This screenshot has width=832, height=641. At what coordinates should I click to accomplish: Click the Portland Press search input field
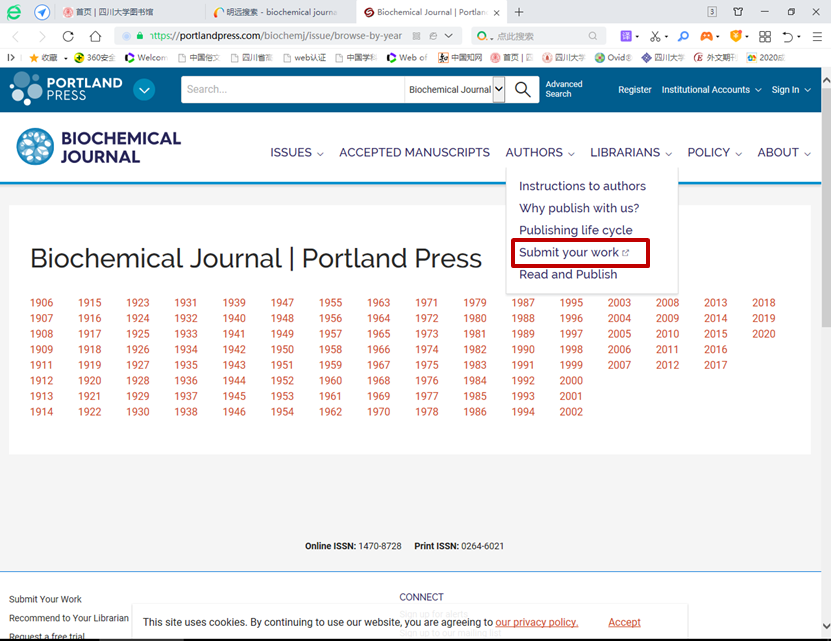coord(292,90)
